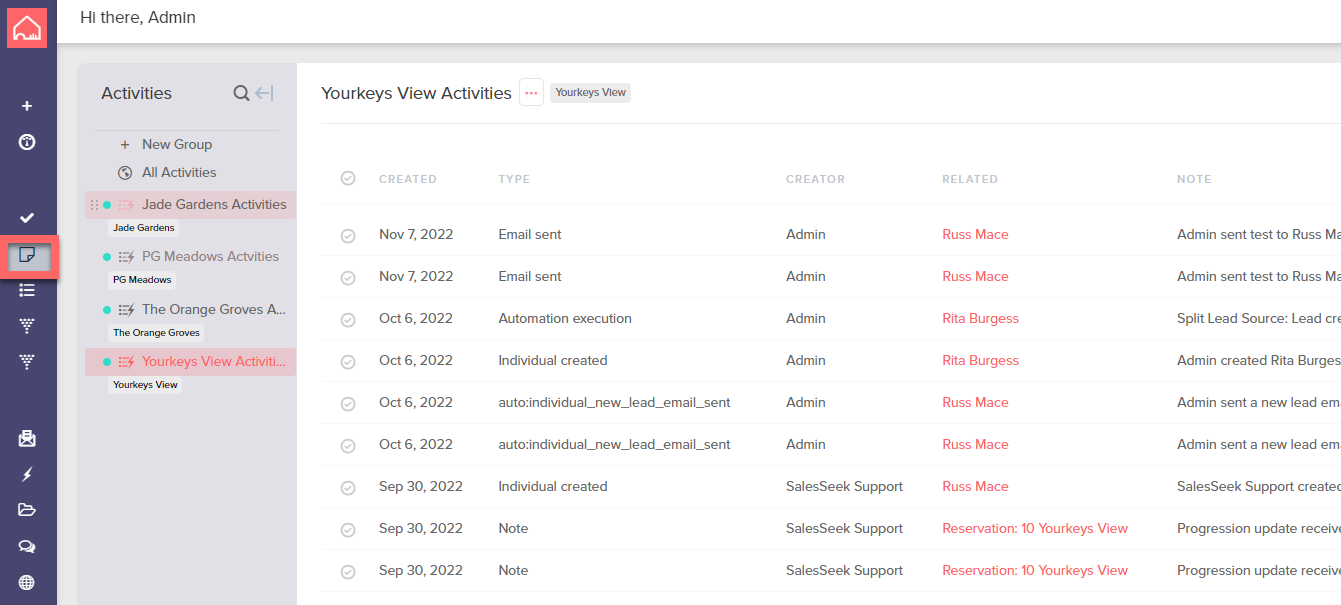This screenshot has height=605, width=1341.
Task: Open the upper funnel icon in sidebar
Action: coord(27,326)
